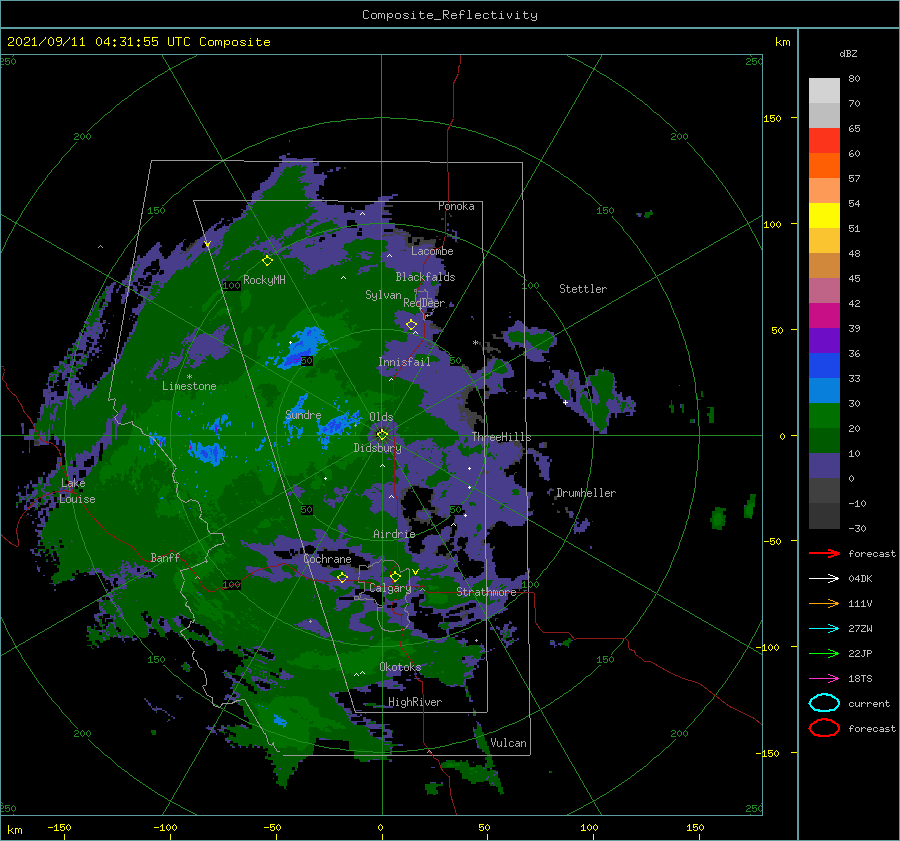Click the Cochrane label
The width and height of the screenshot is (900, 841).
click(x=327, y=559)
